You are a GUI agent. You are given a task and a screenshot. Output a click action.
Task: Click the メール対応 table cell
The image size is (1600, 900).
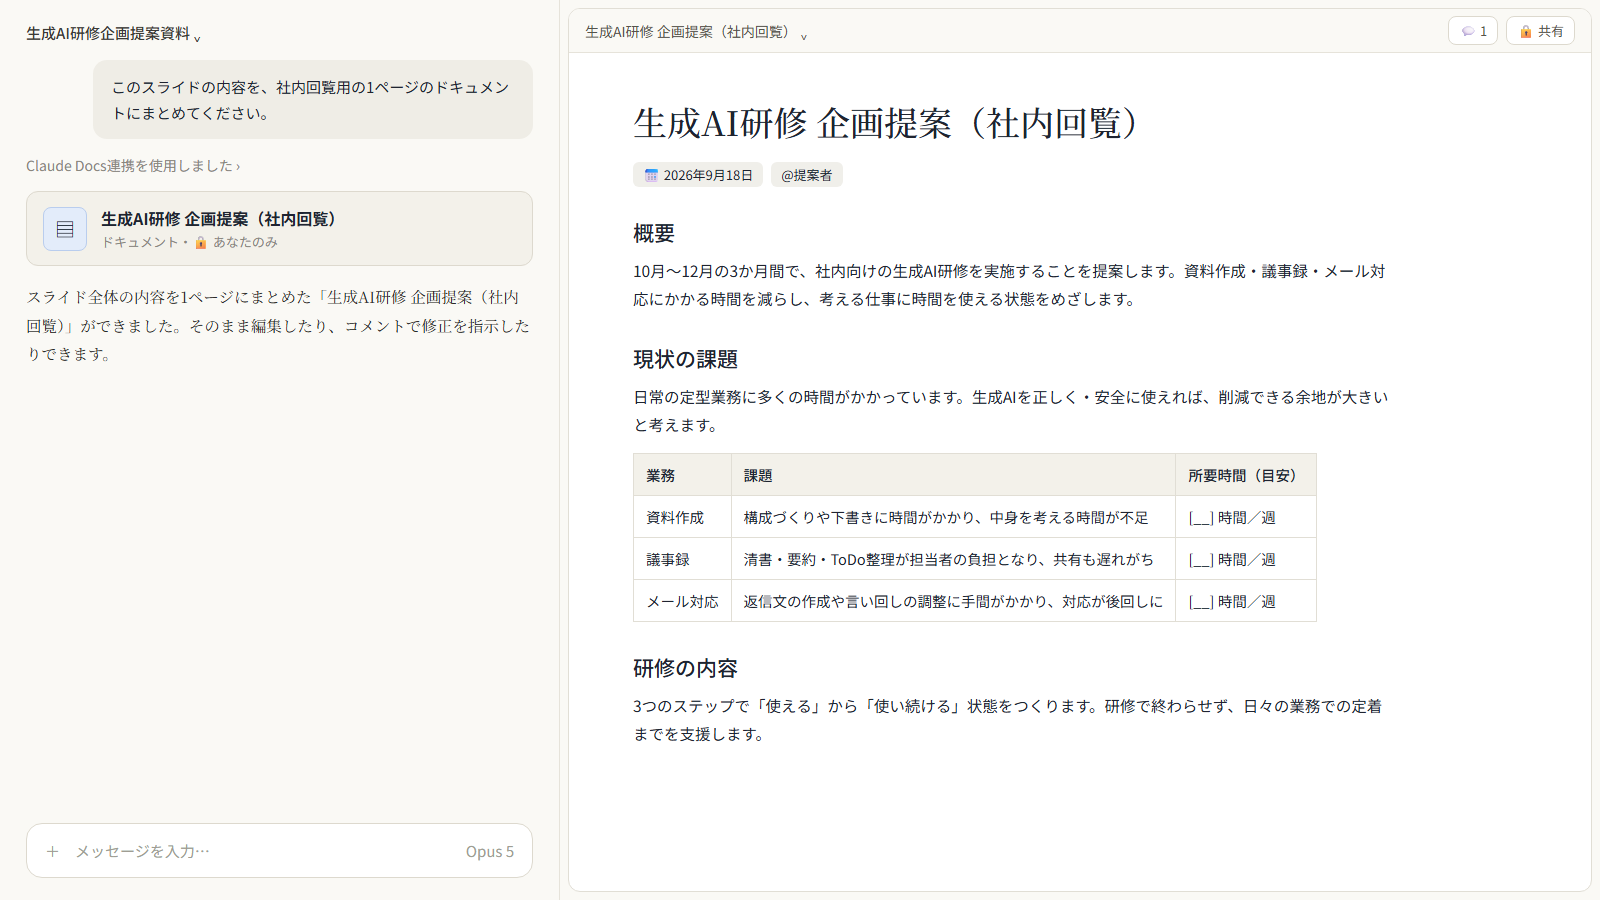682,601
